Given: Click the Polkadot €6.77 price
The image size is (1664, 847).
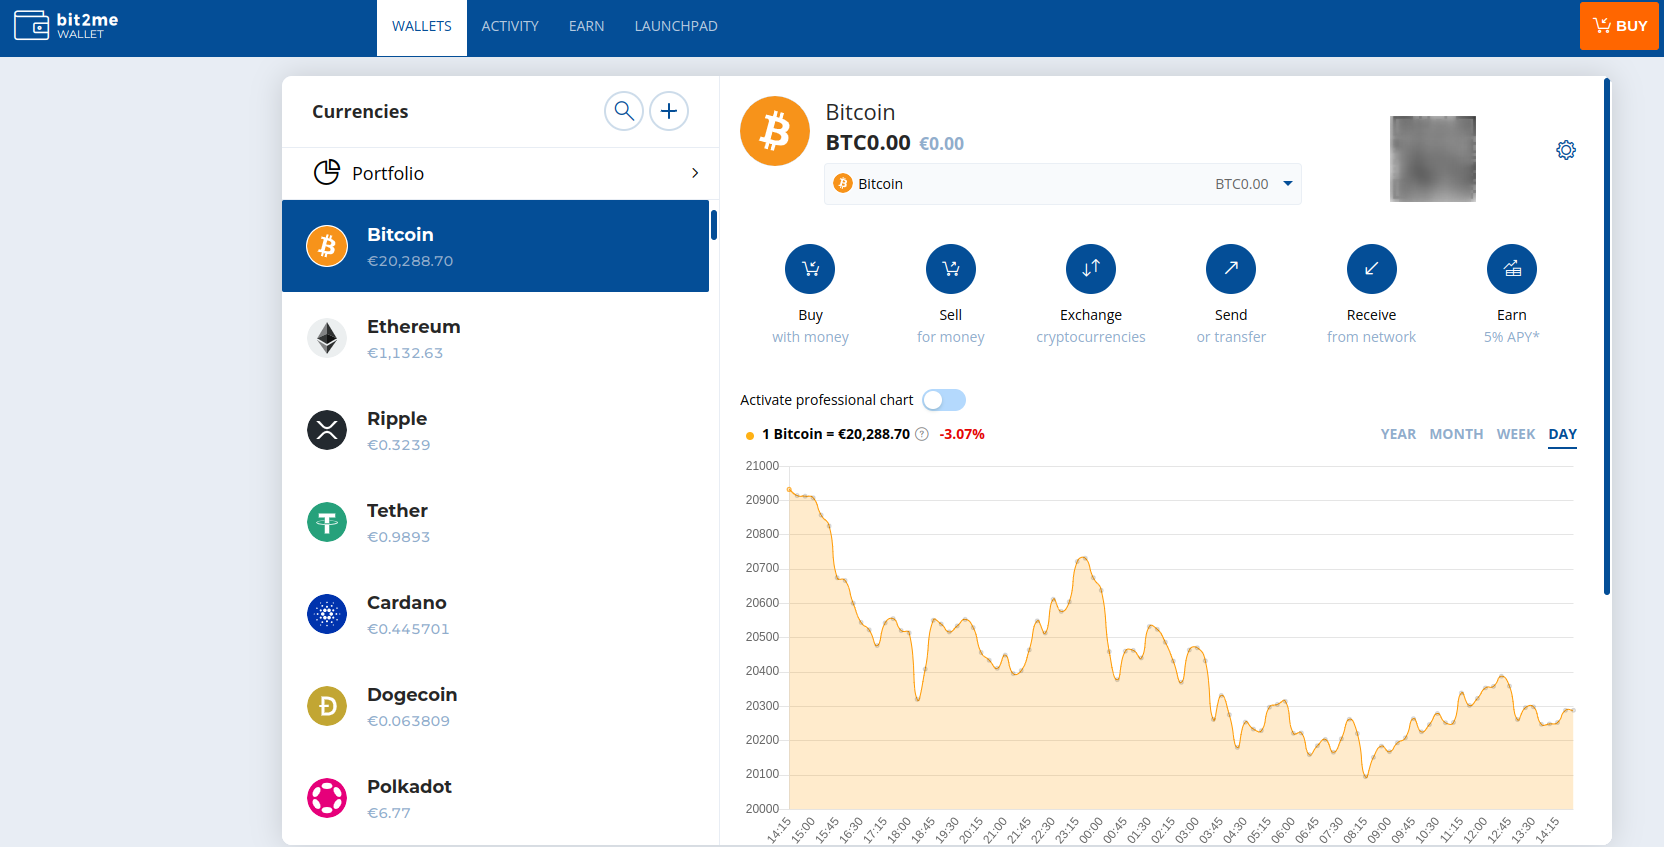Looking at the screenshot, I should coord(389,813).
